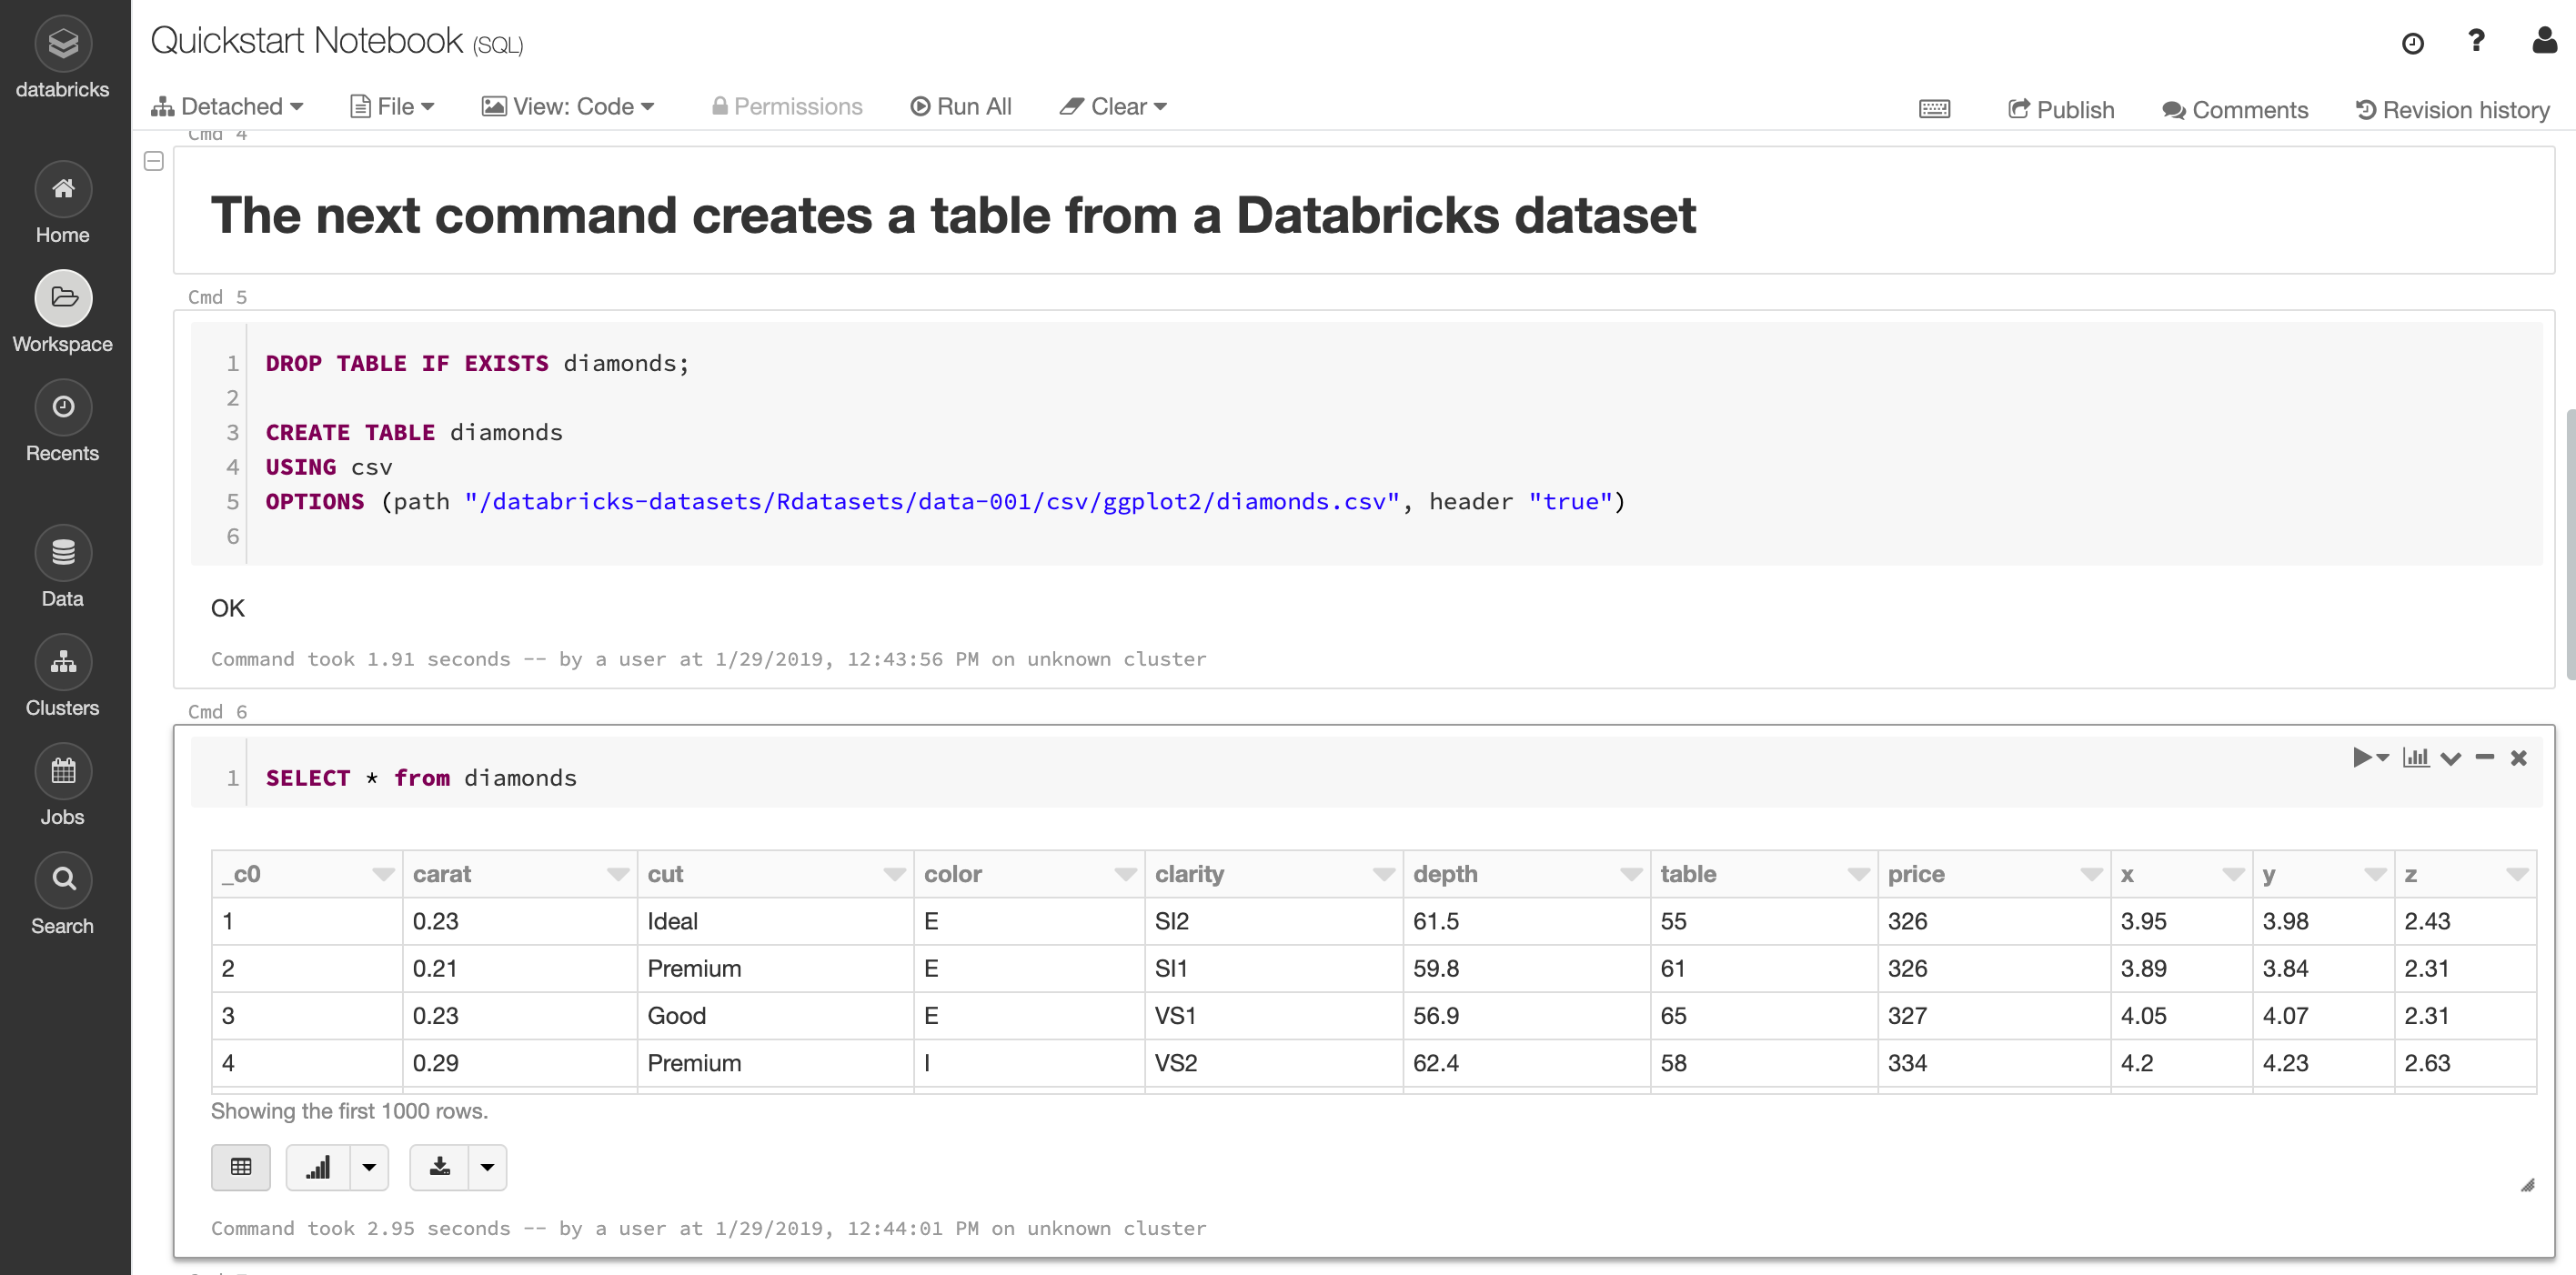Screen dimensions: 2576x1275
Task: Click the markdown heading text cell
Action: [1364, 211]
